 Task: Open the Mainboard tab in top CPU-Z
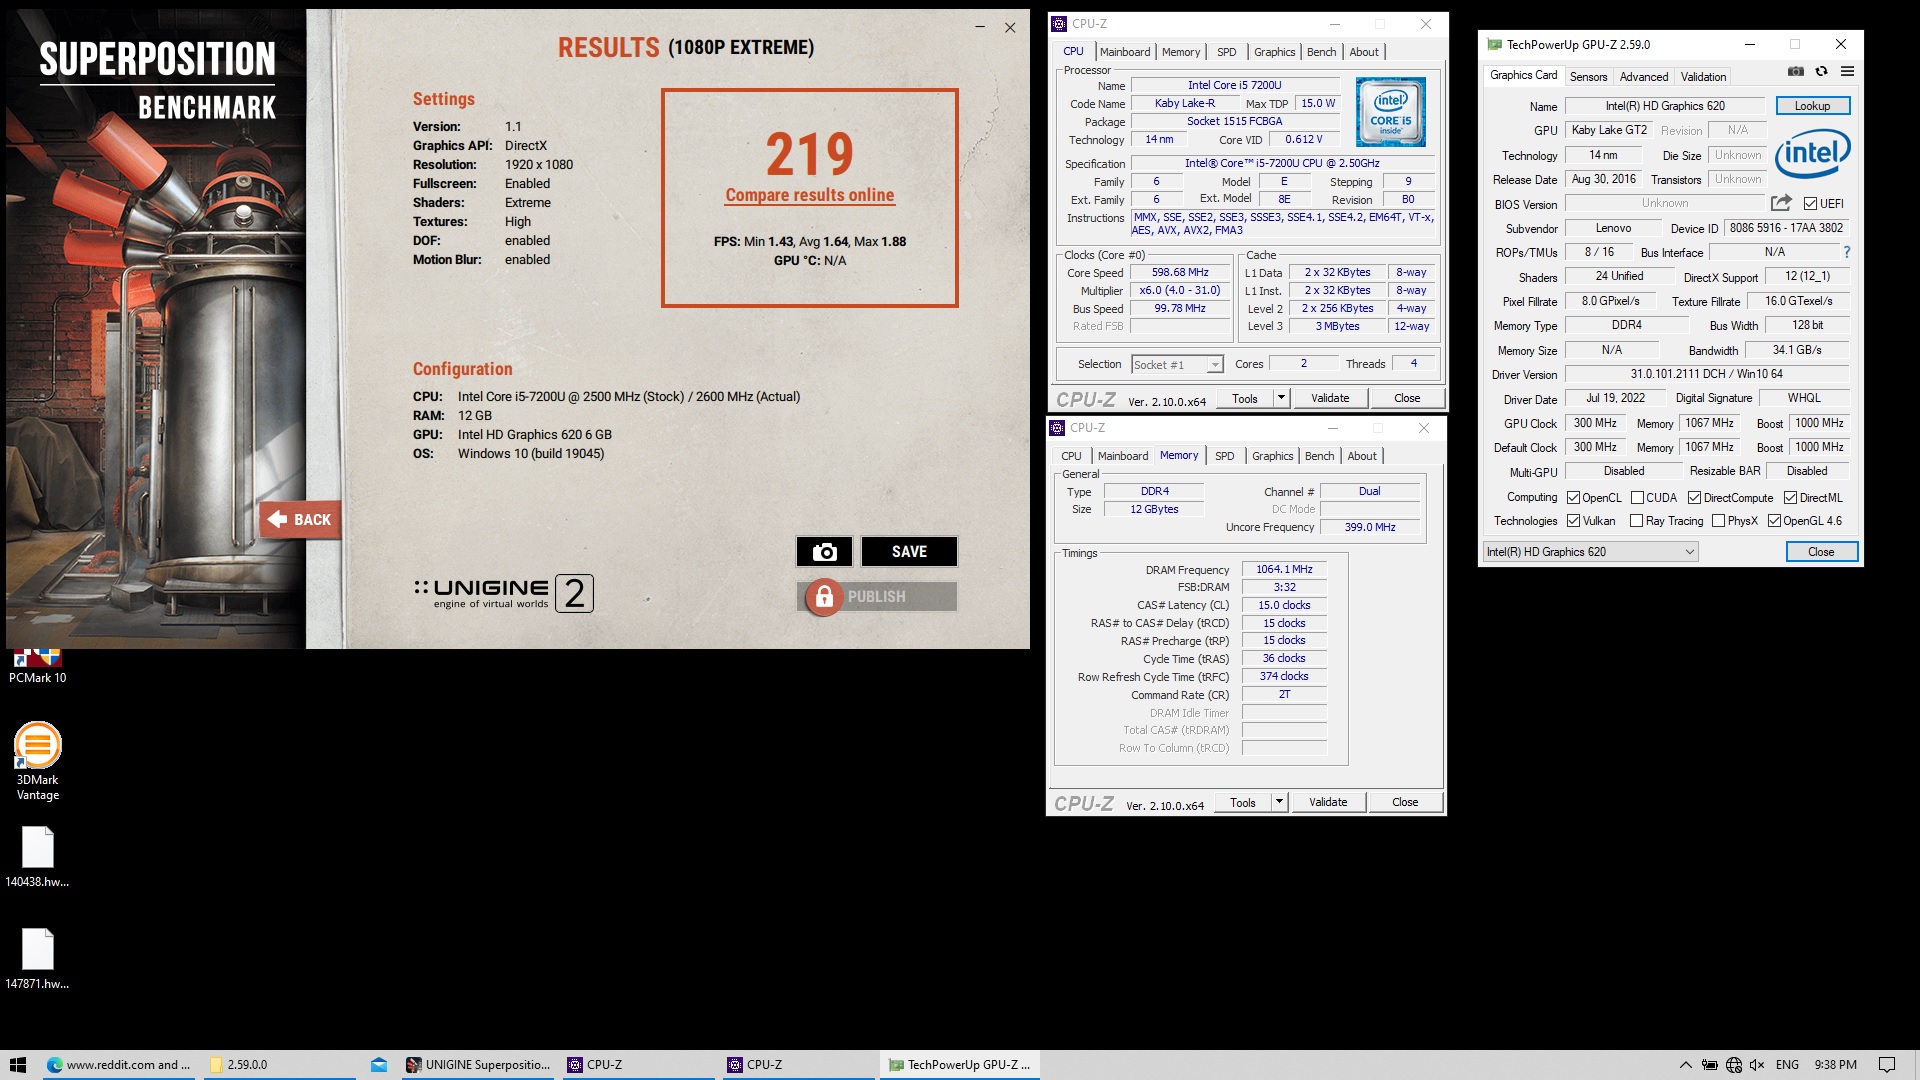click(x=1125, y=52)
